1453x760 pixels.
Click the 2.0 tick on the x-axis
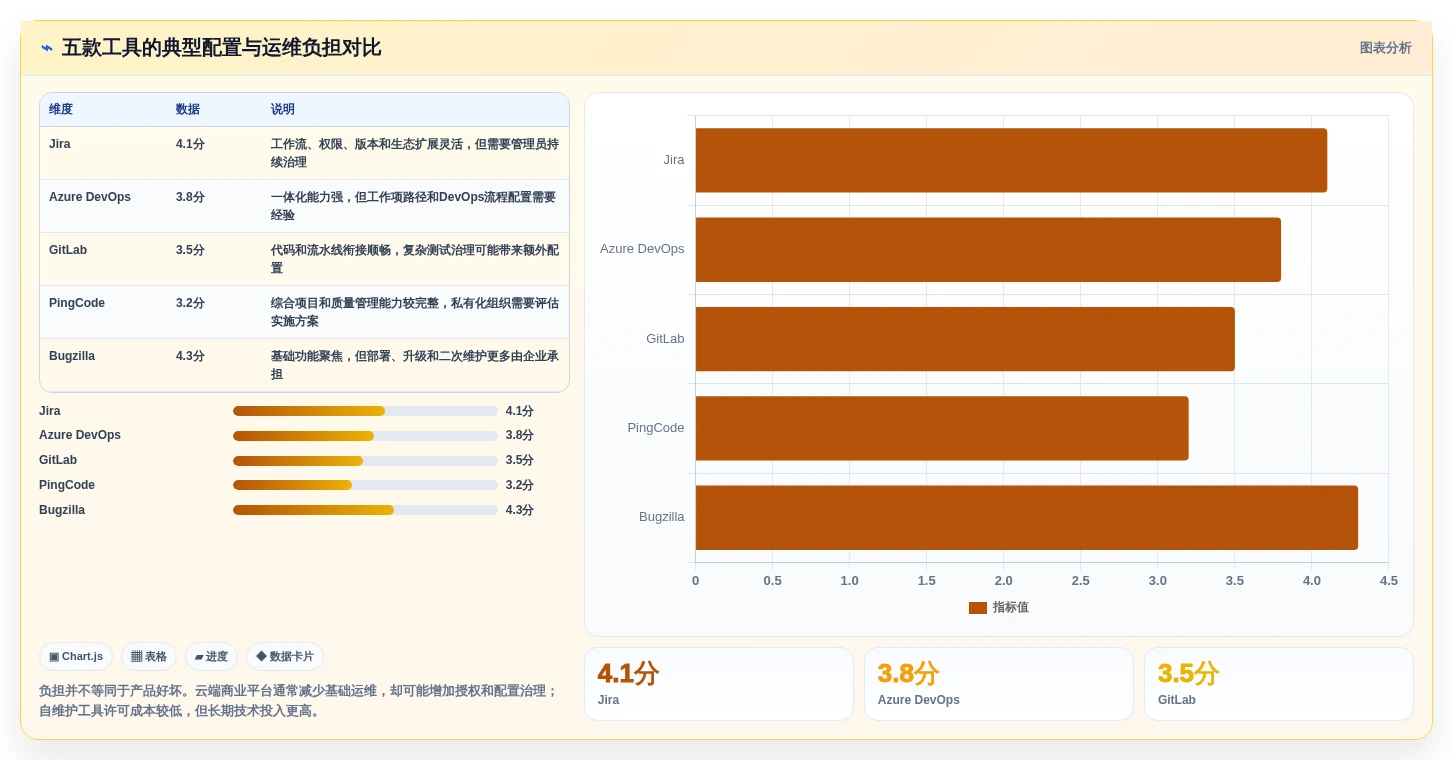coord(1003,581)
